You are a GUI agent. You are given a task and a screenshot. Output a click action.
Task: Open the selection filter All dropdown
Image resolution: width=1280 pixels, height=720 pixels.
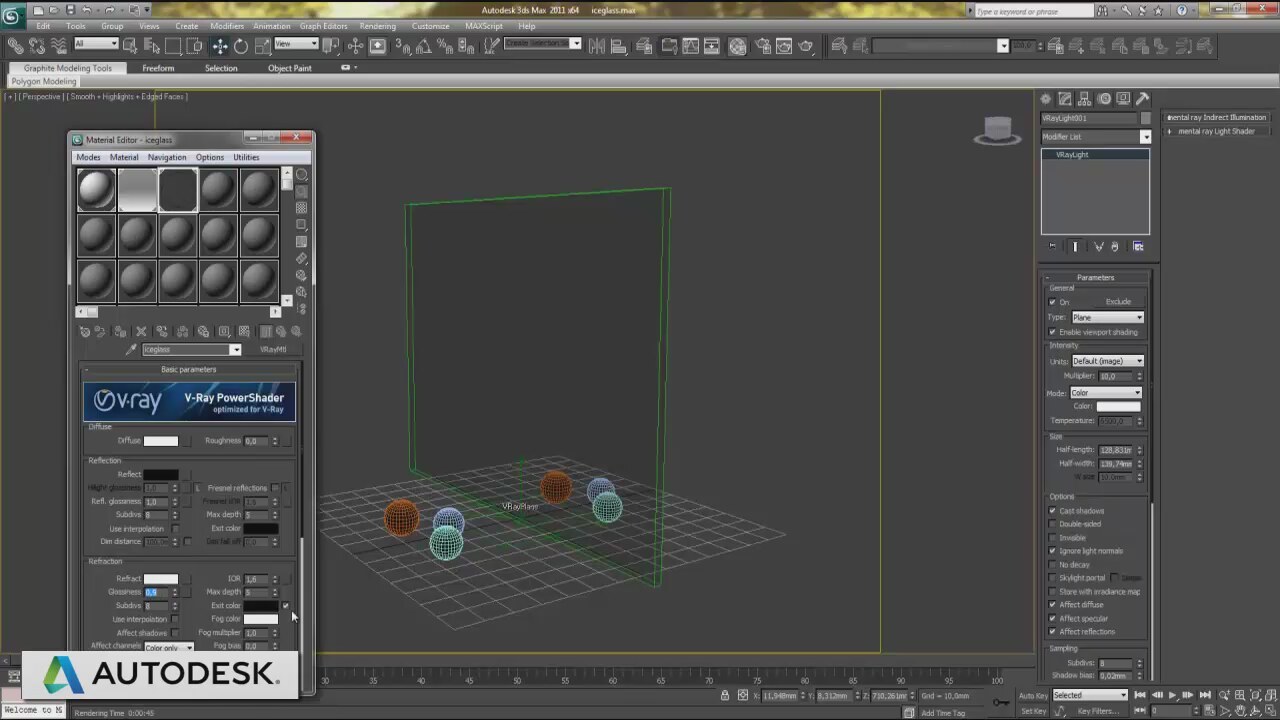[96, 44]
